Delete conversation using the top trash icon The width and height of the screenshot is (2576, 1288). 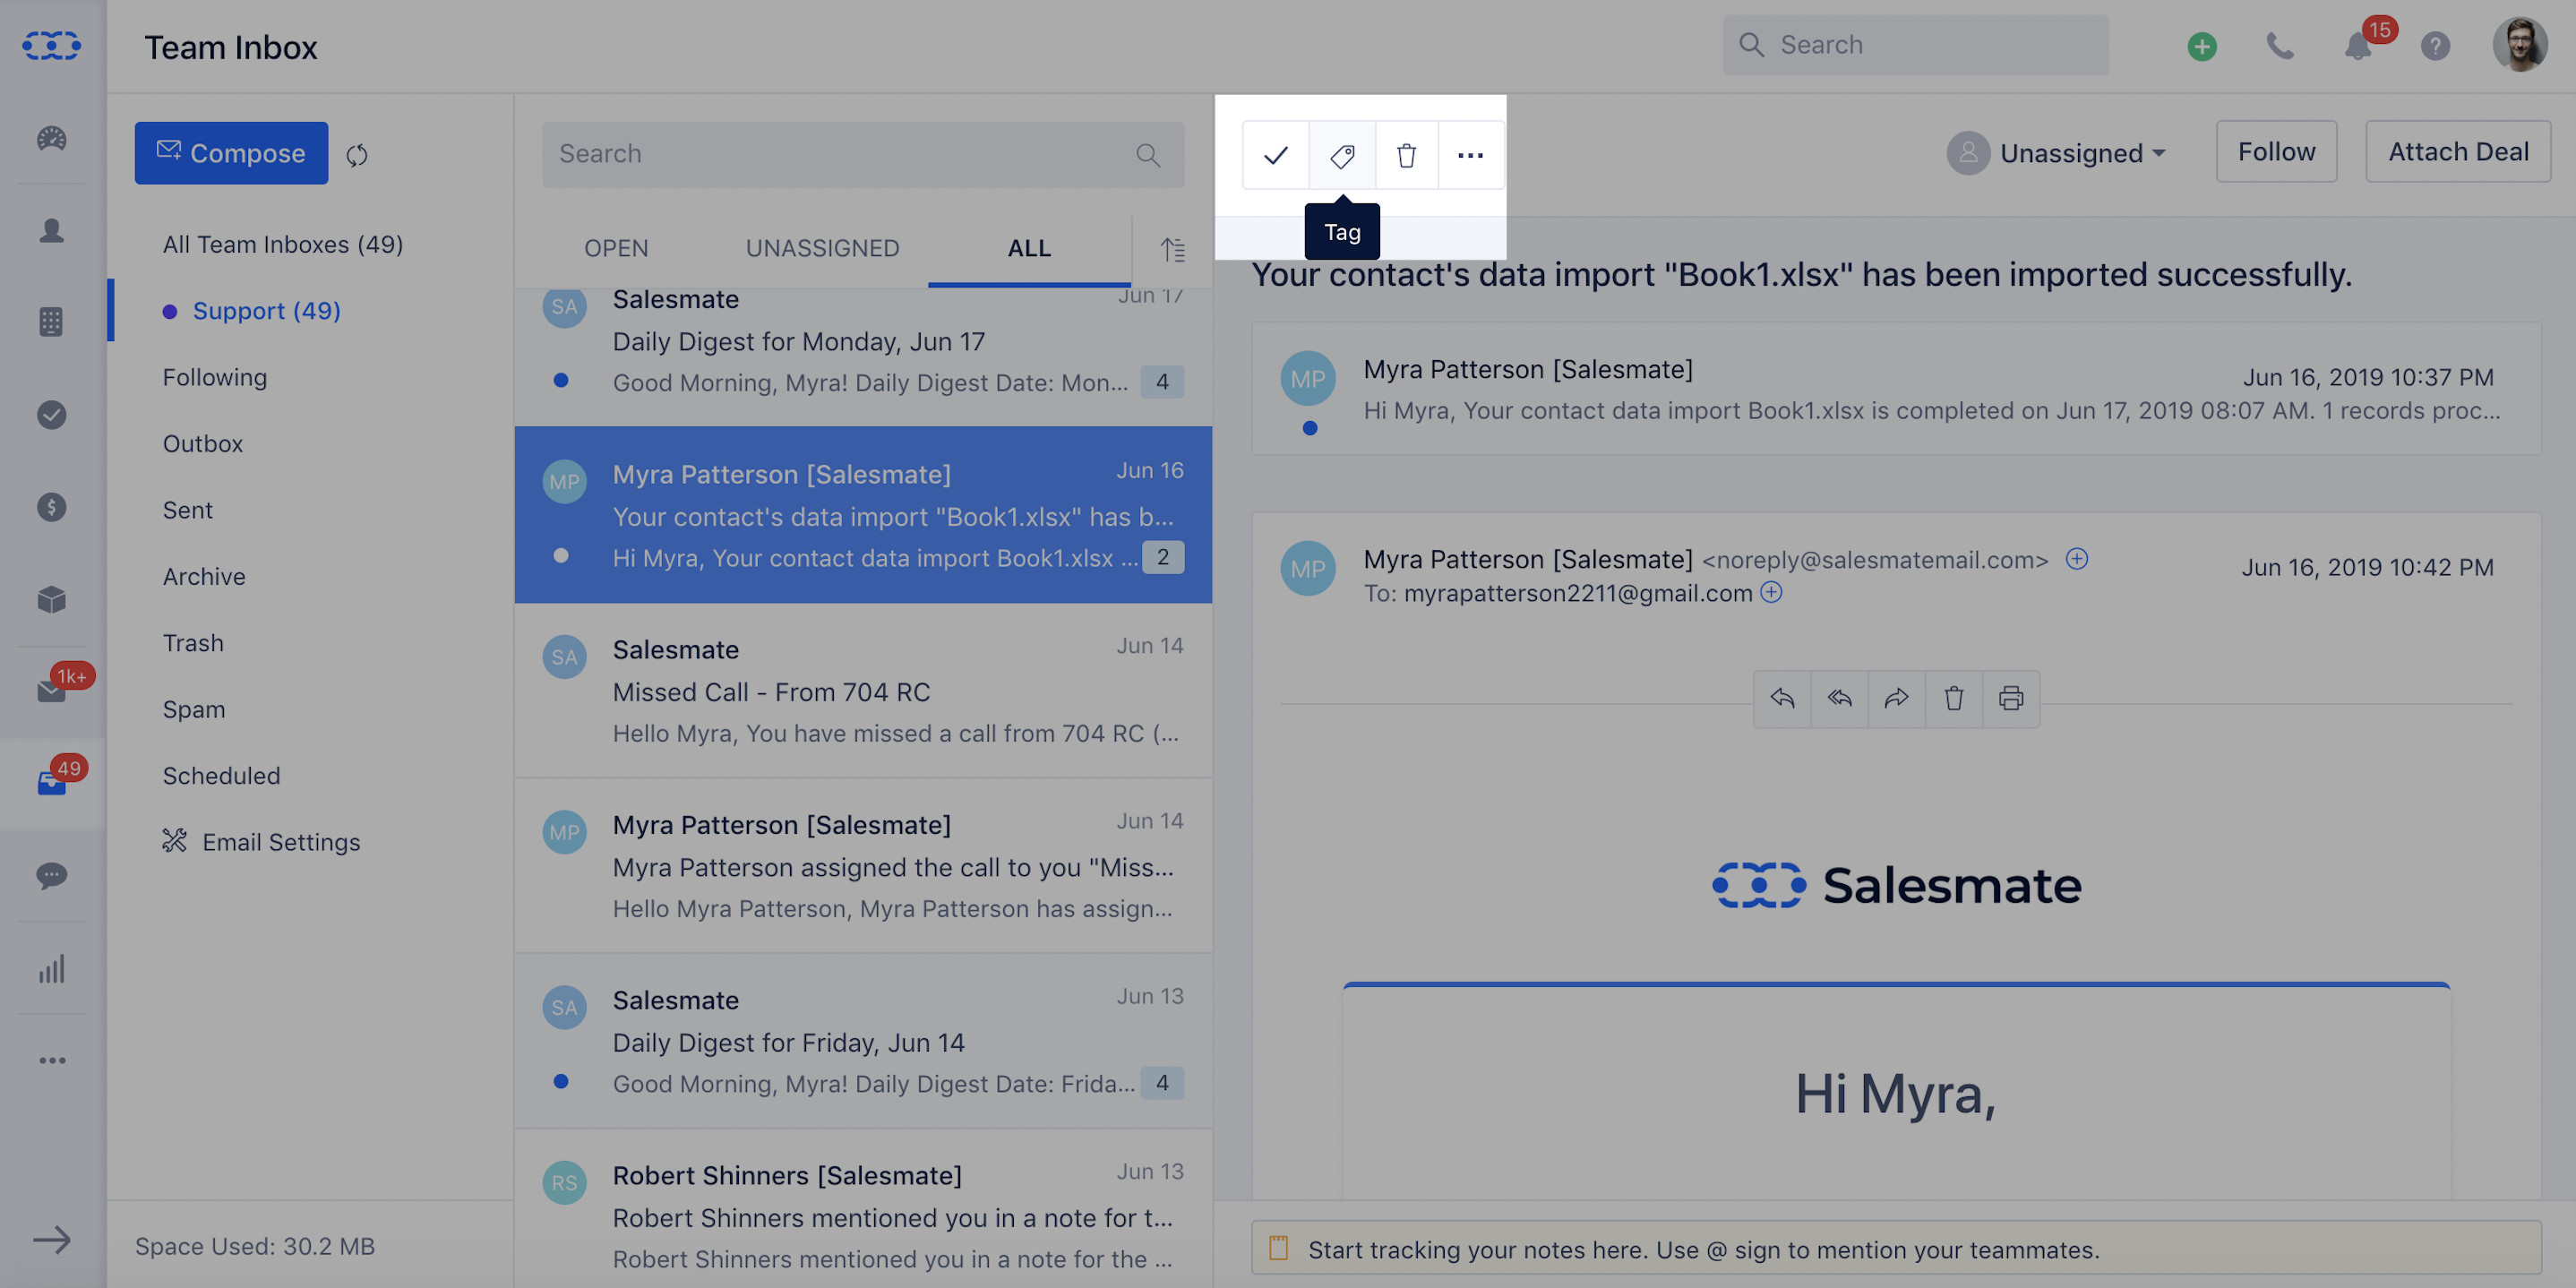coord(1407,155)
